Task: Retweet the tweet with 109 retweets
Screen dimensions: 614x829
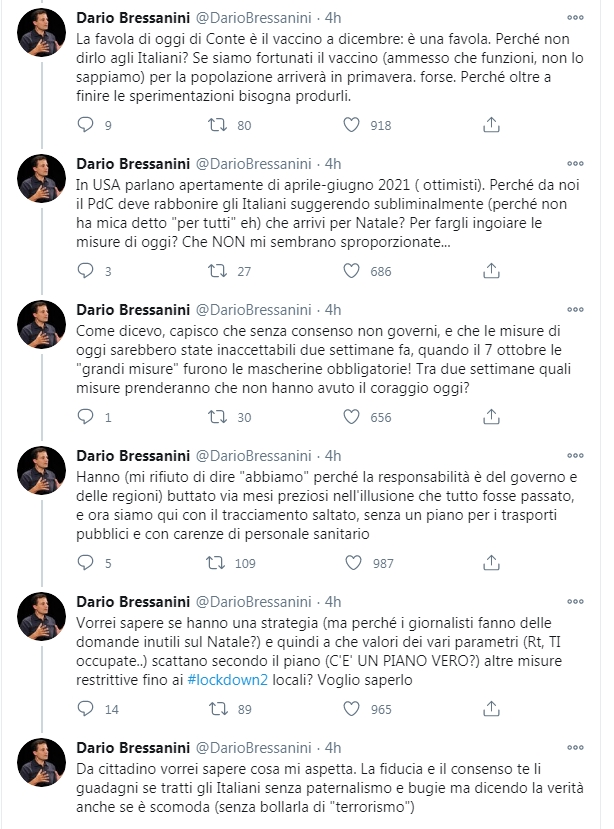Action: 215,563
